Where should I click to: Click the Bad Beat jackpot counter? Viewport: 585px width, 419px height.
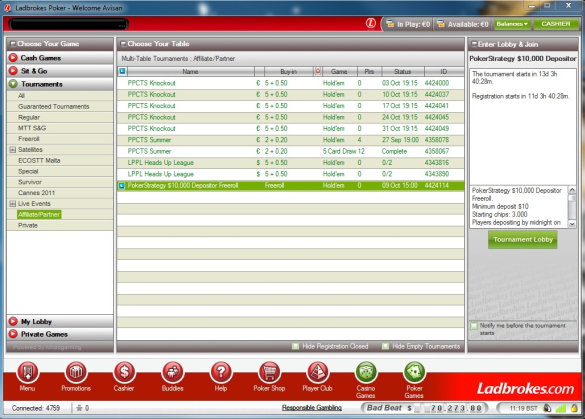pos(425,408)
